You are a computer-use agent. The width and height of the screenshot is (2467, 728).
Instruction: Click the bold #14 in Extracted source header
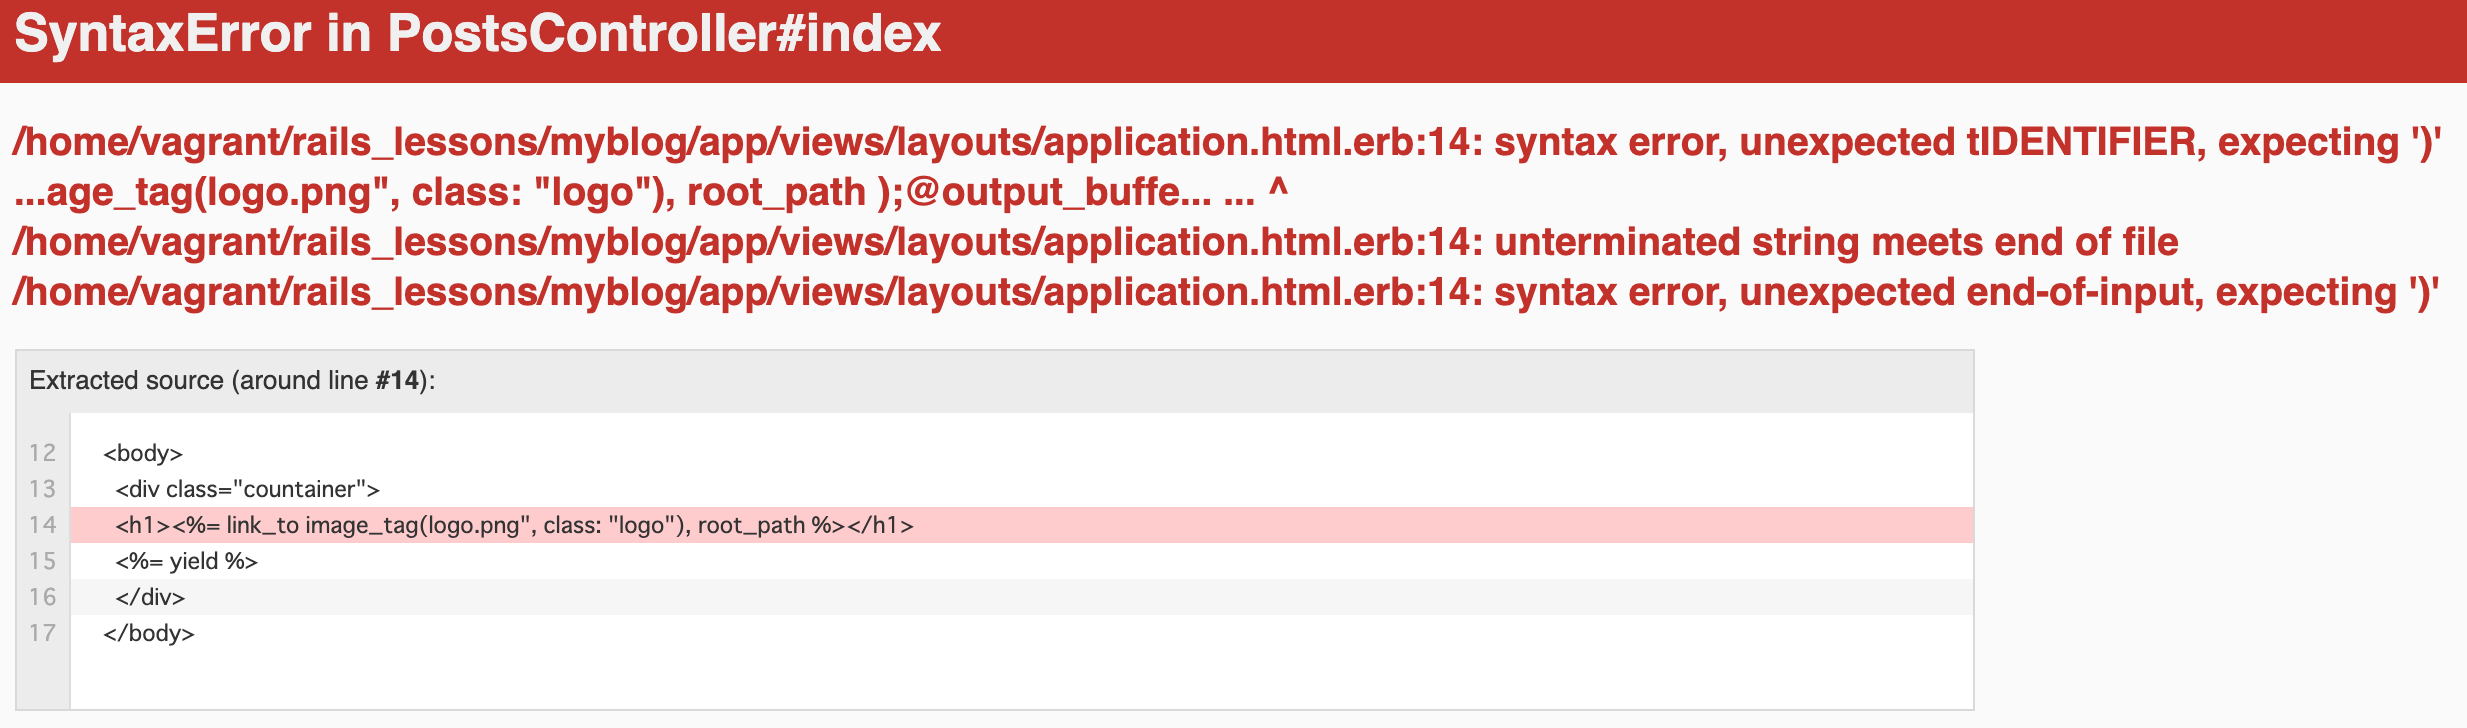point(397,381)
